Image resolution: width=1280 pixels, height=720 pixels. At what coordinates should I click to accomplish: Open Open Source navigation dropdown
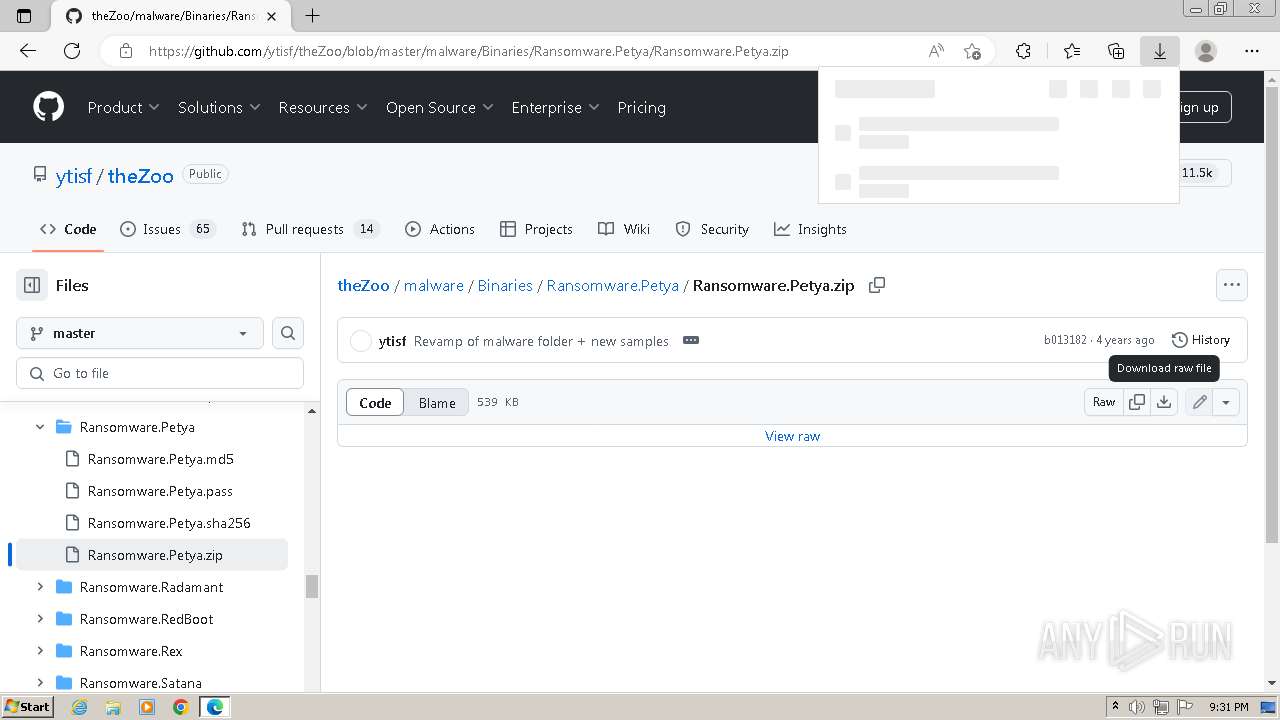click(x=440, y=107)
